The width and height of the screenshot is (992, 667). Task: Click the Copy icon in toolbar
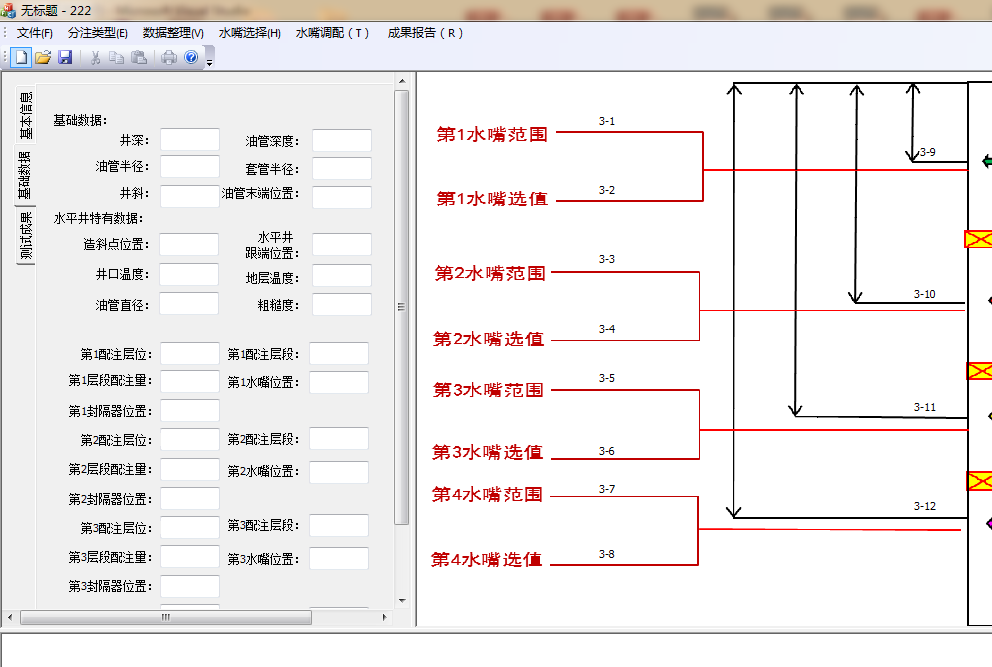click(116, 58)
